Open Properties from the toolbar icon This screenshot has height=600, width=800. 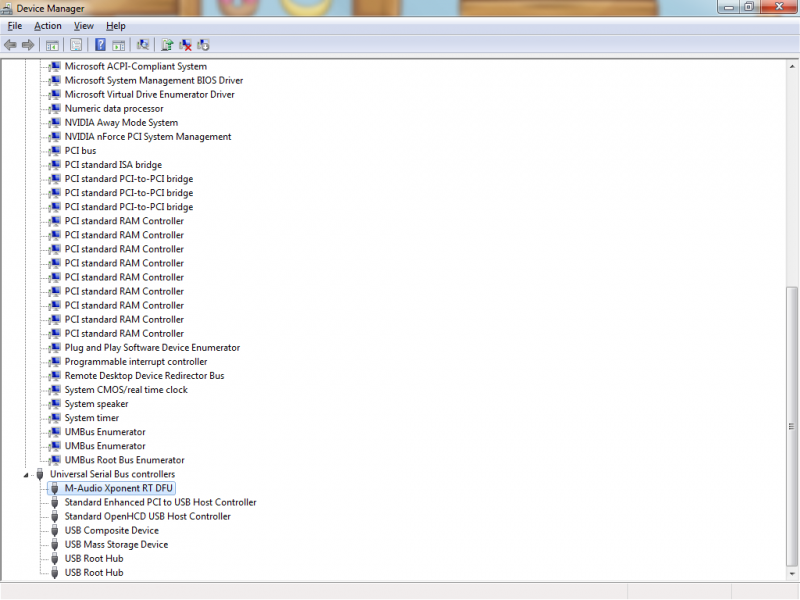(75, 45)
